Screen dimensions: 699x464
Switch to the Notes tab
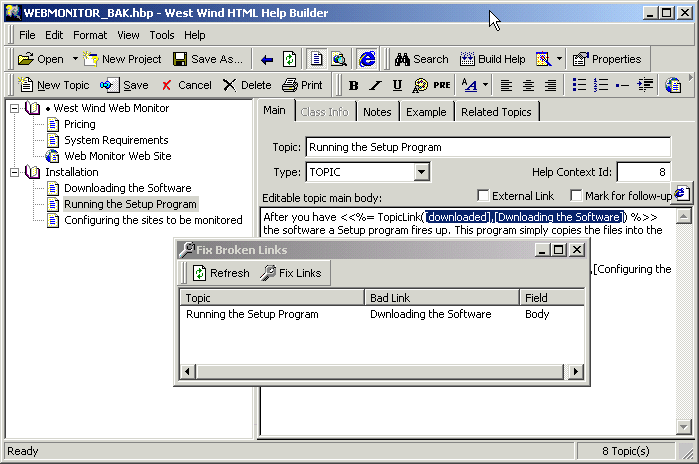point(377,112)
